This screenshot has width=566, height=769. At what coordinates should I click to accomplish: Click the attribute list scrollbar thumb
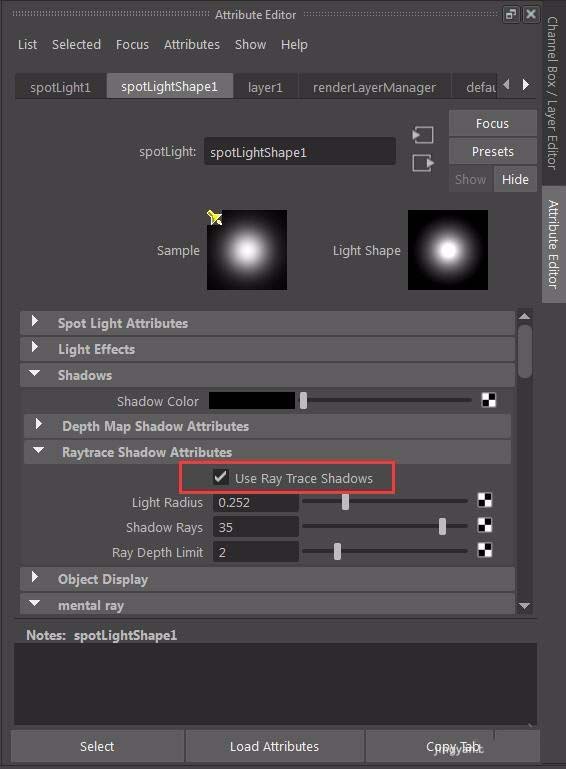tap(525, 351)
